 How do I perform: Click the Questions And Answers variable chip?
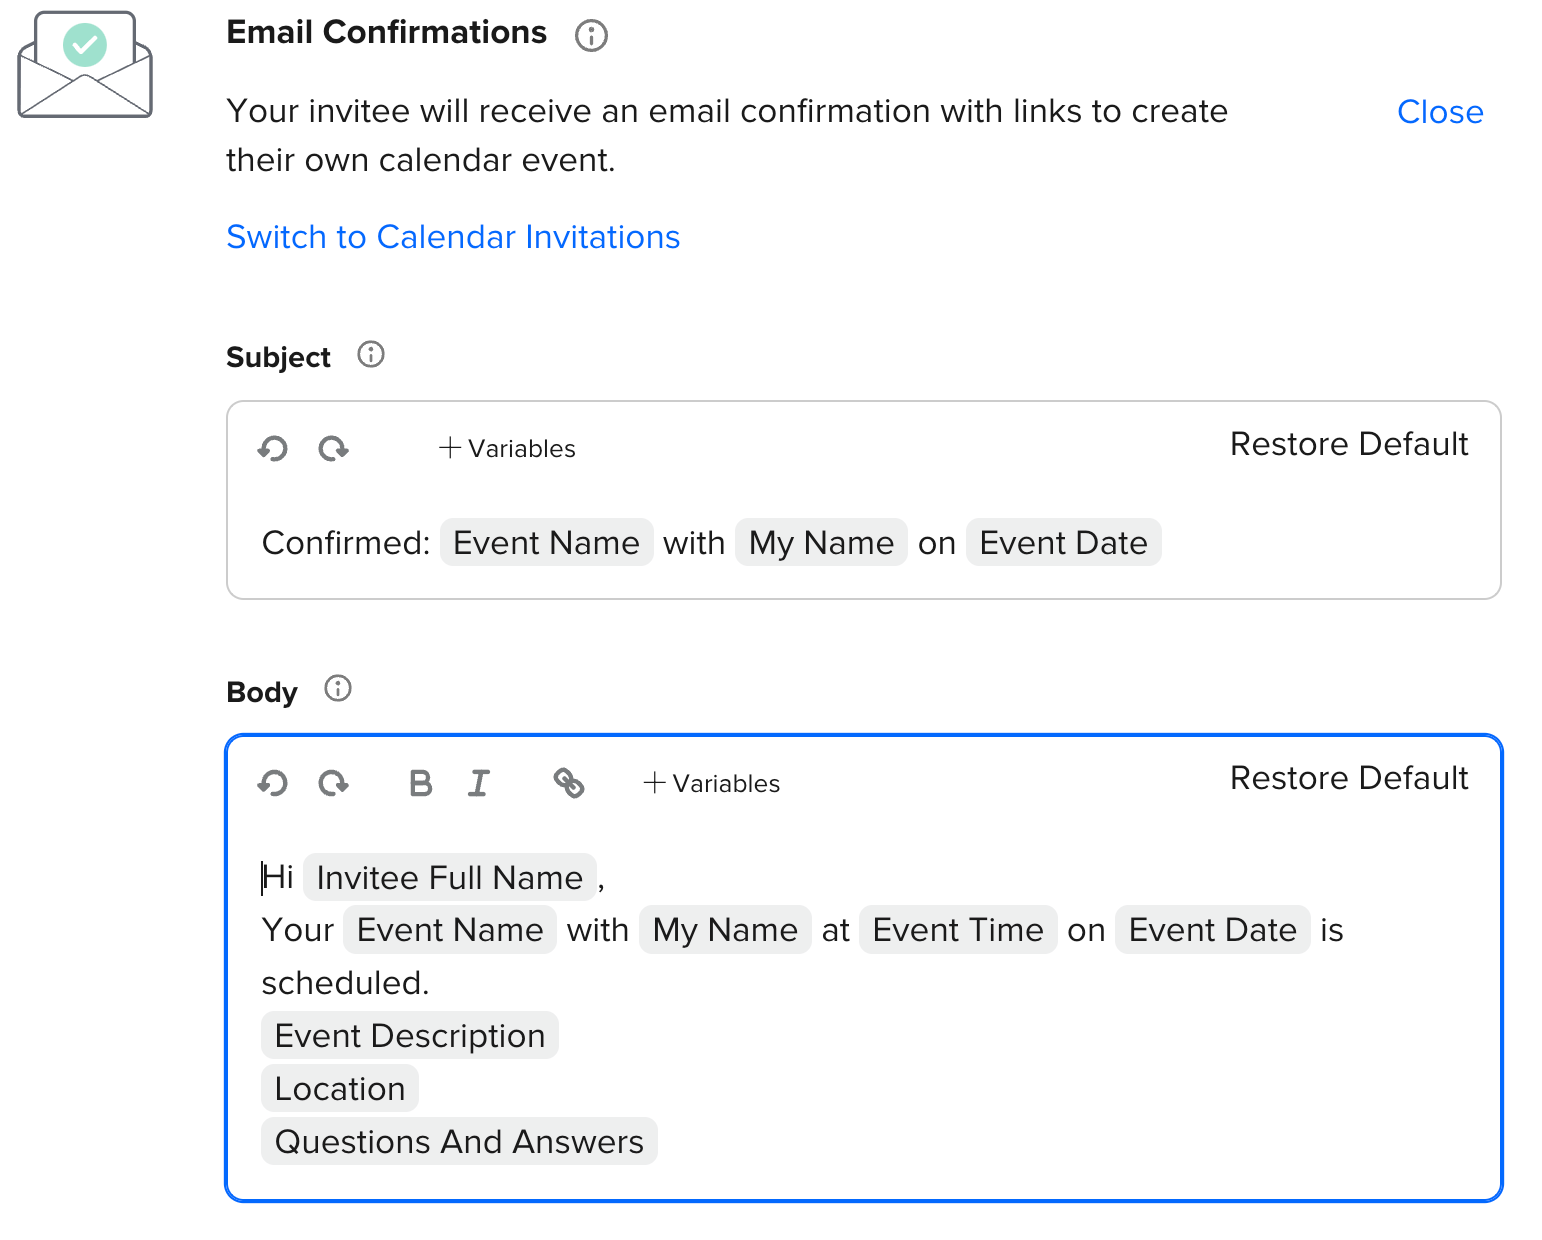[459, 1142]
